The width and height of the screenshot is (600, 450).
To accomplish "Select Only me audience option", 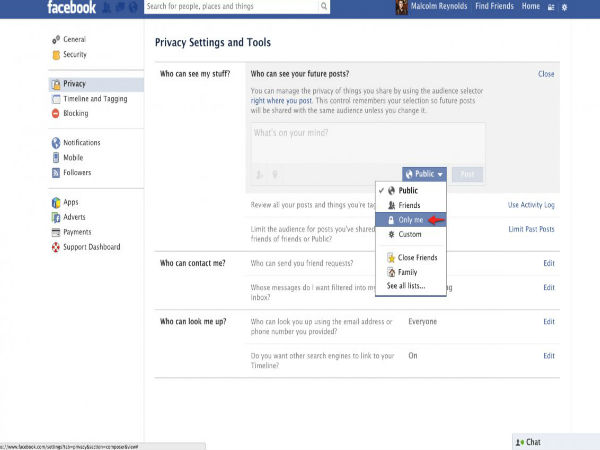I will click(411, 220).
